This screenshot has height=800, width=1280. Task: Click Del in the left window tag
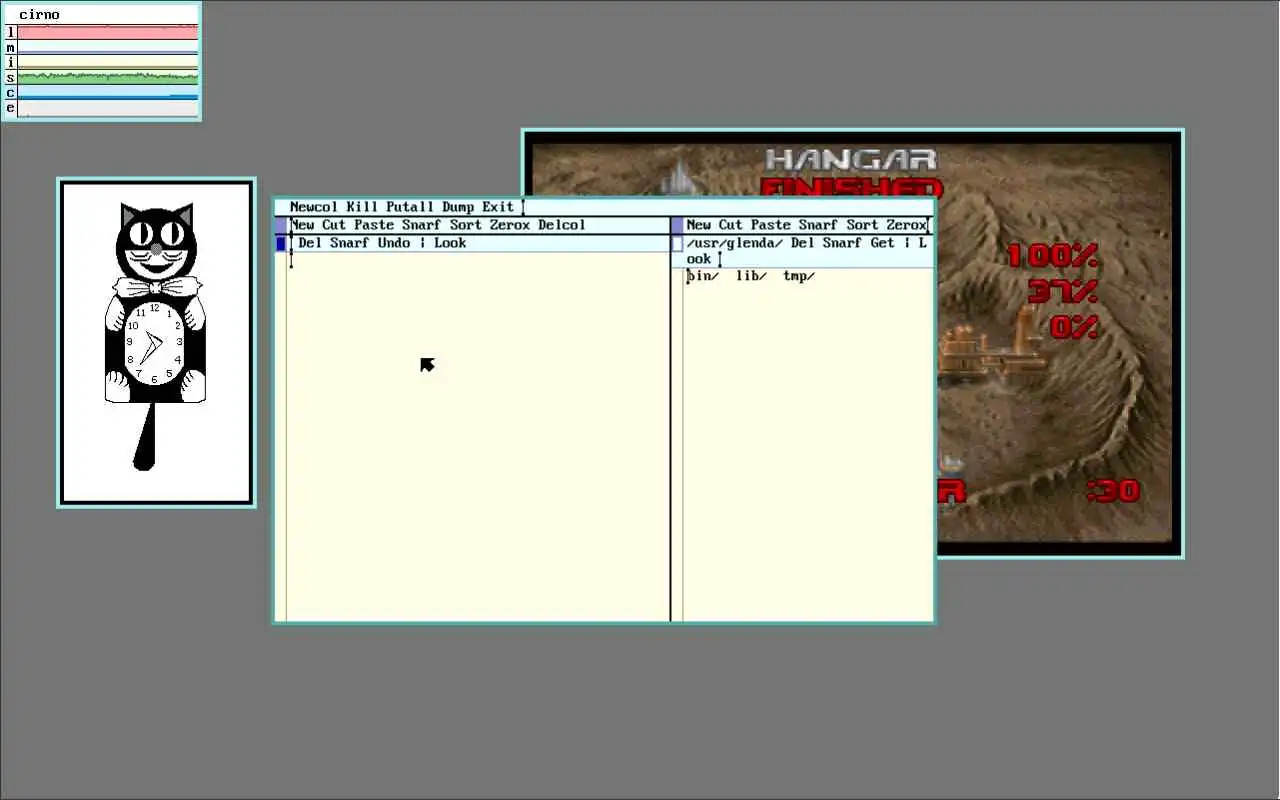tap(310, 243)
